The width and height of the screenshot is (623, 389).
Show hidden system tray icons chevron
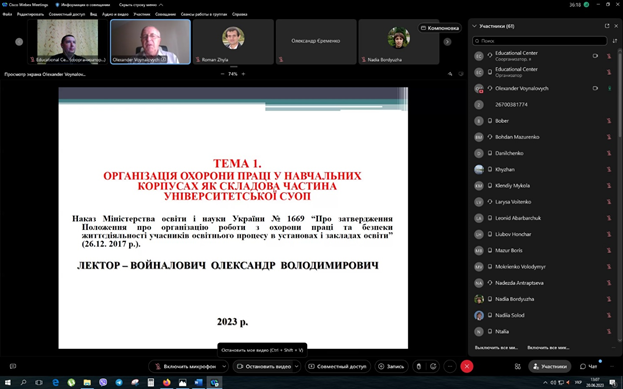(x=545, y=382)
